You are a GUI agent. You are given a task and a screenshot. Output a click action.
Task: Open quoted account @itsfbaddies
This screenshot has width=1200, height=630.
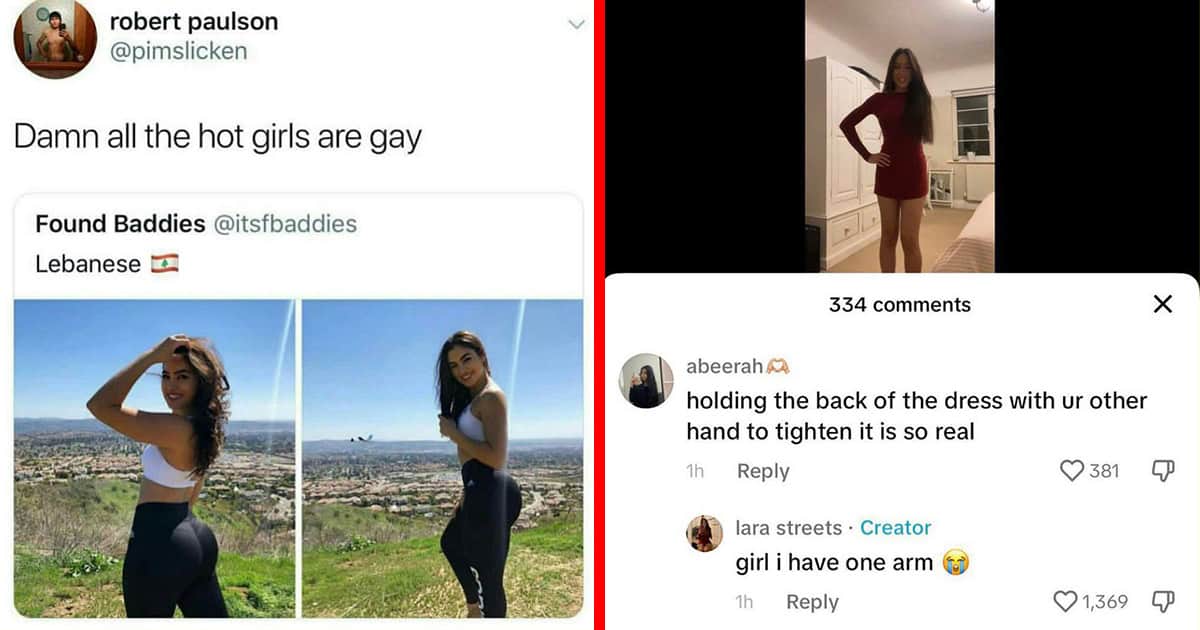[285, 224]
